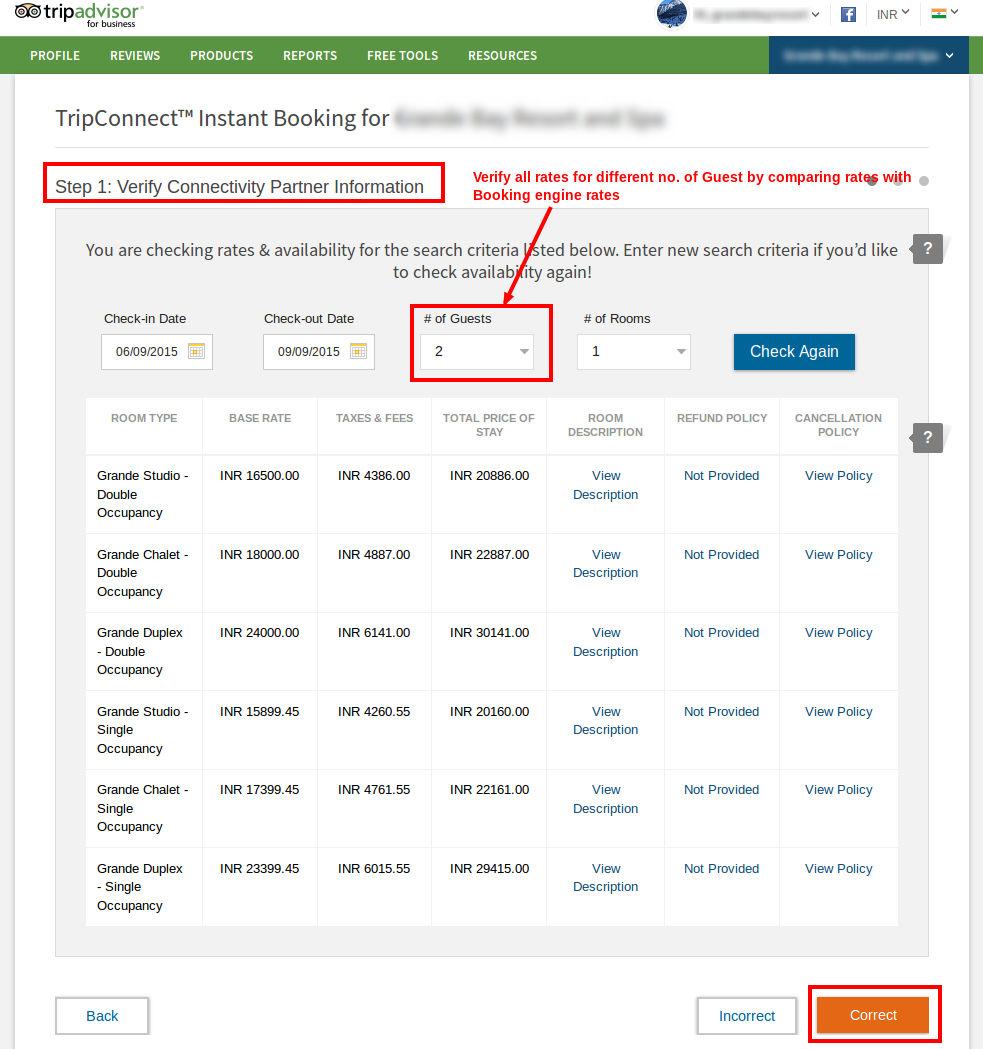The width and height of the screenshot is (983, 1049).
Task: Open the REPORTS menu
Action: tap(310, 56)
